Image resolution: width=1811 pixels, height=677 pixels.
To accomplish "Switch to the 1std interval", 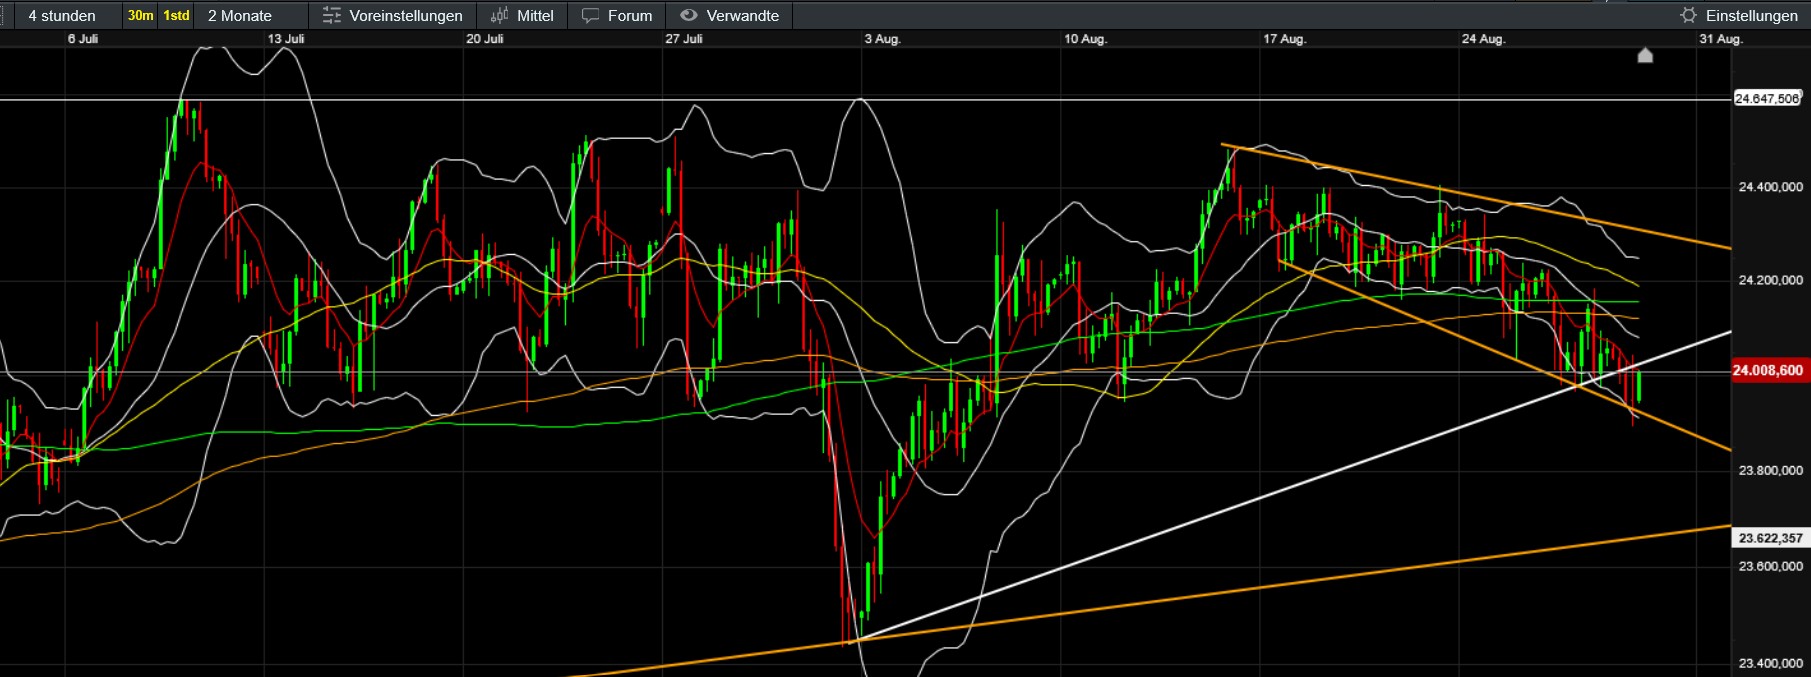I will pos(176,15).
